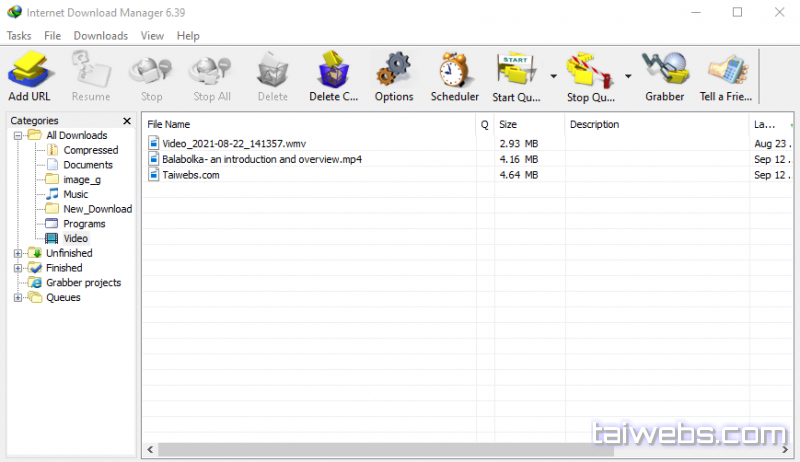Screen dimensions: 800x462
Task: Expand the Unfinished tree node
Action: [x=18, y=254]
